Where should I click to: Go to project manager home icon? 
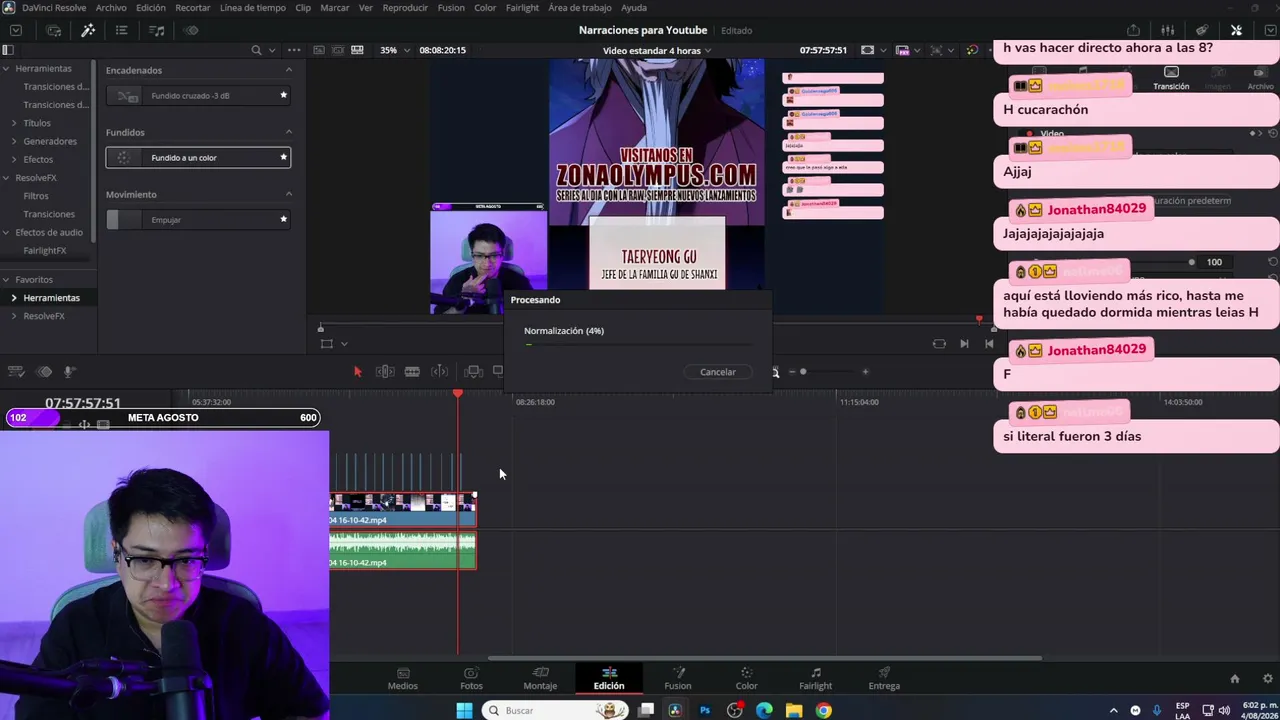1235,679
